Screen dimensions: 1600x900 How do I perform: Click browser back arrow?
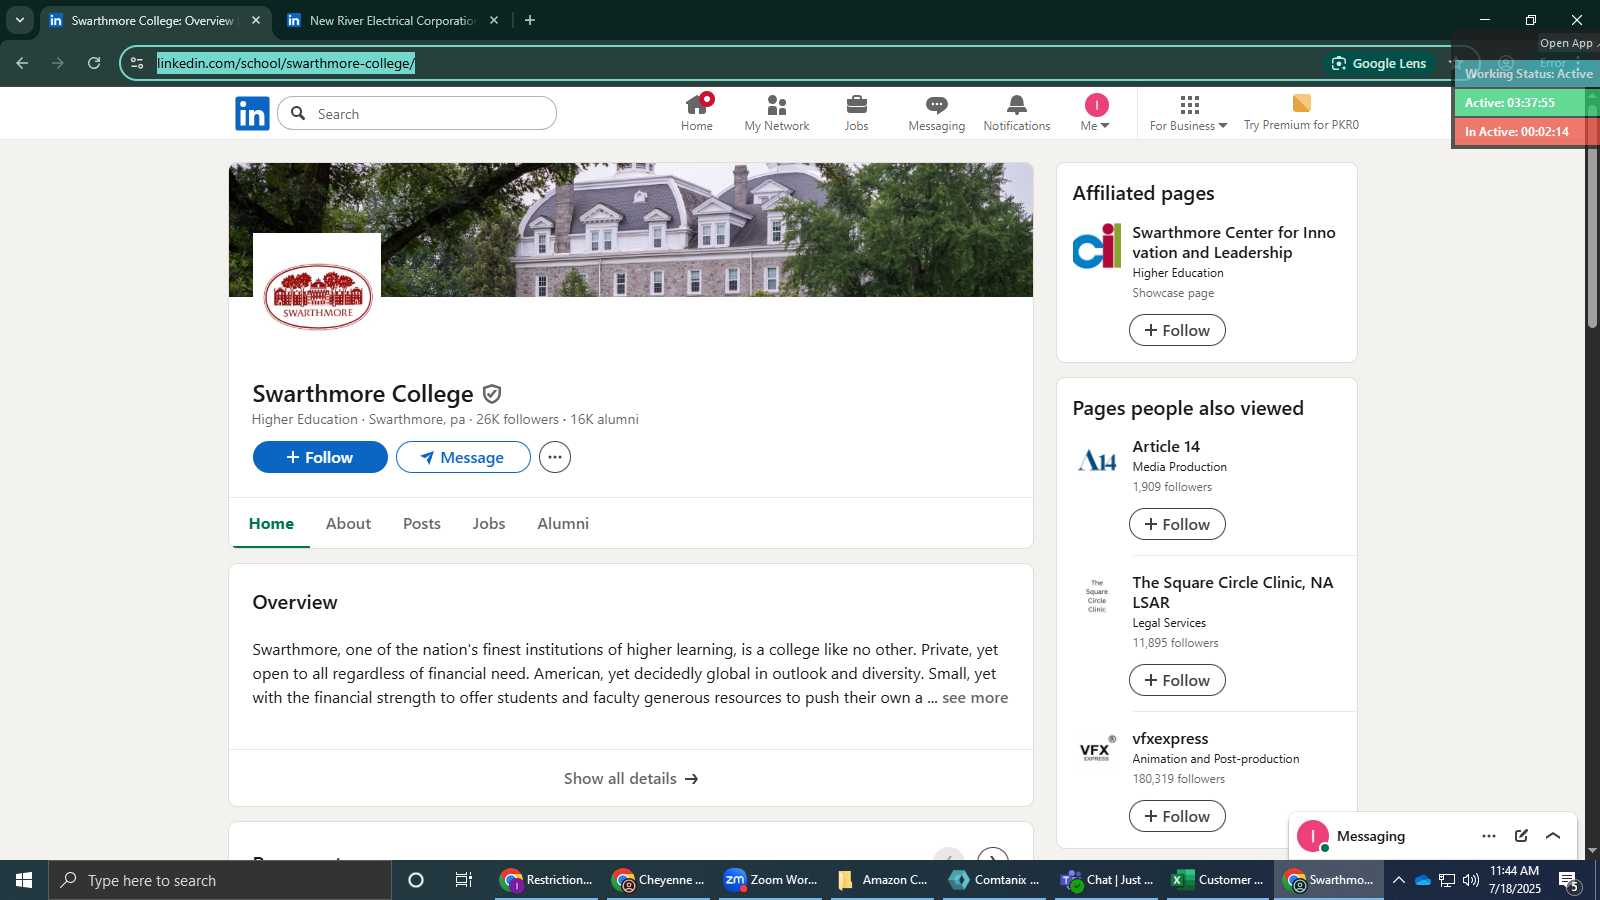click(22, 63)
